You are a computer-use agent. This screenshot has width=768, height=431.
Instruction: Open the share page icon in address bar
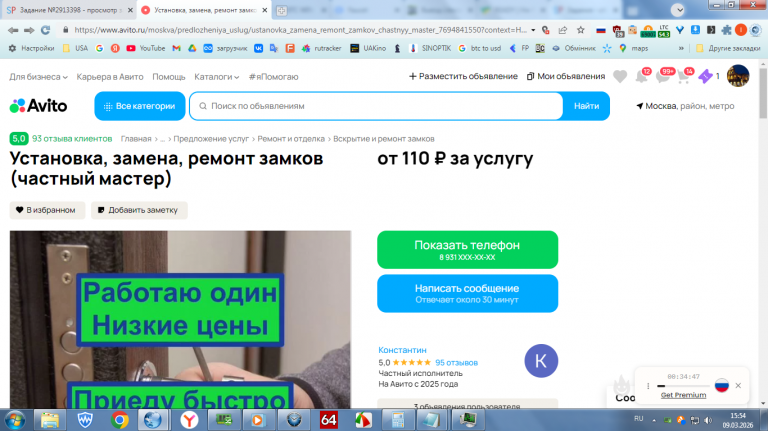pos(563,30)
